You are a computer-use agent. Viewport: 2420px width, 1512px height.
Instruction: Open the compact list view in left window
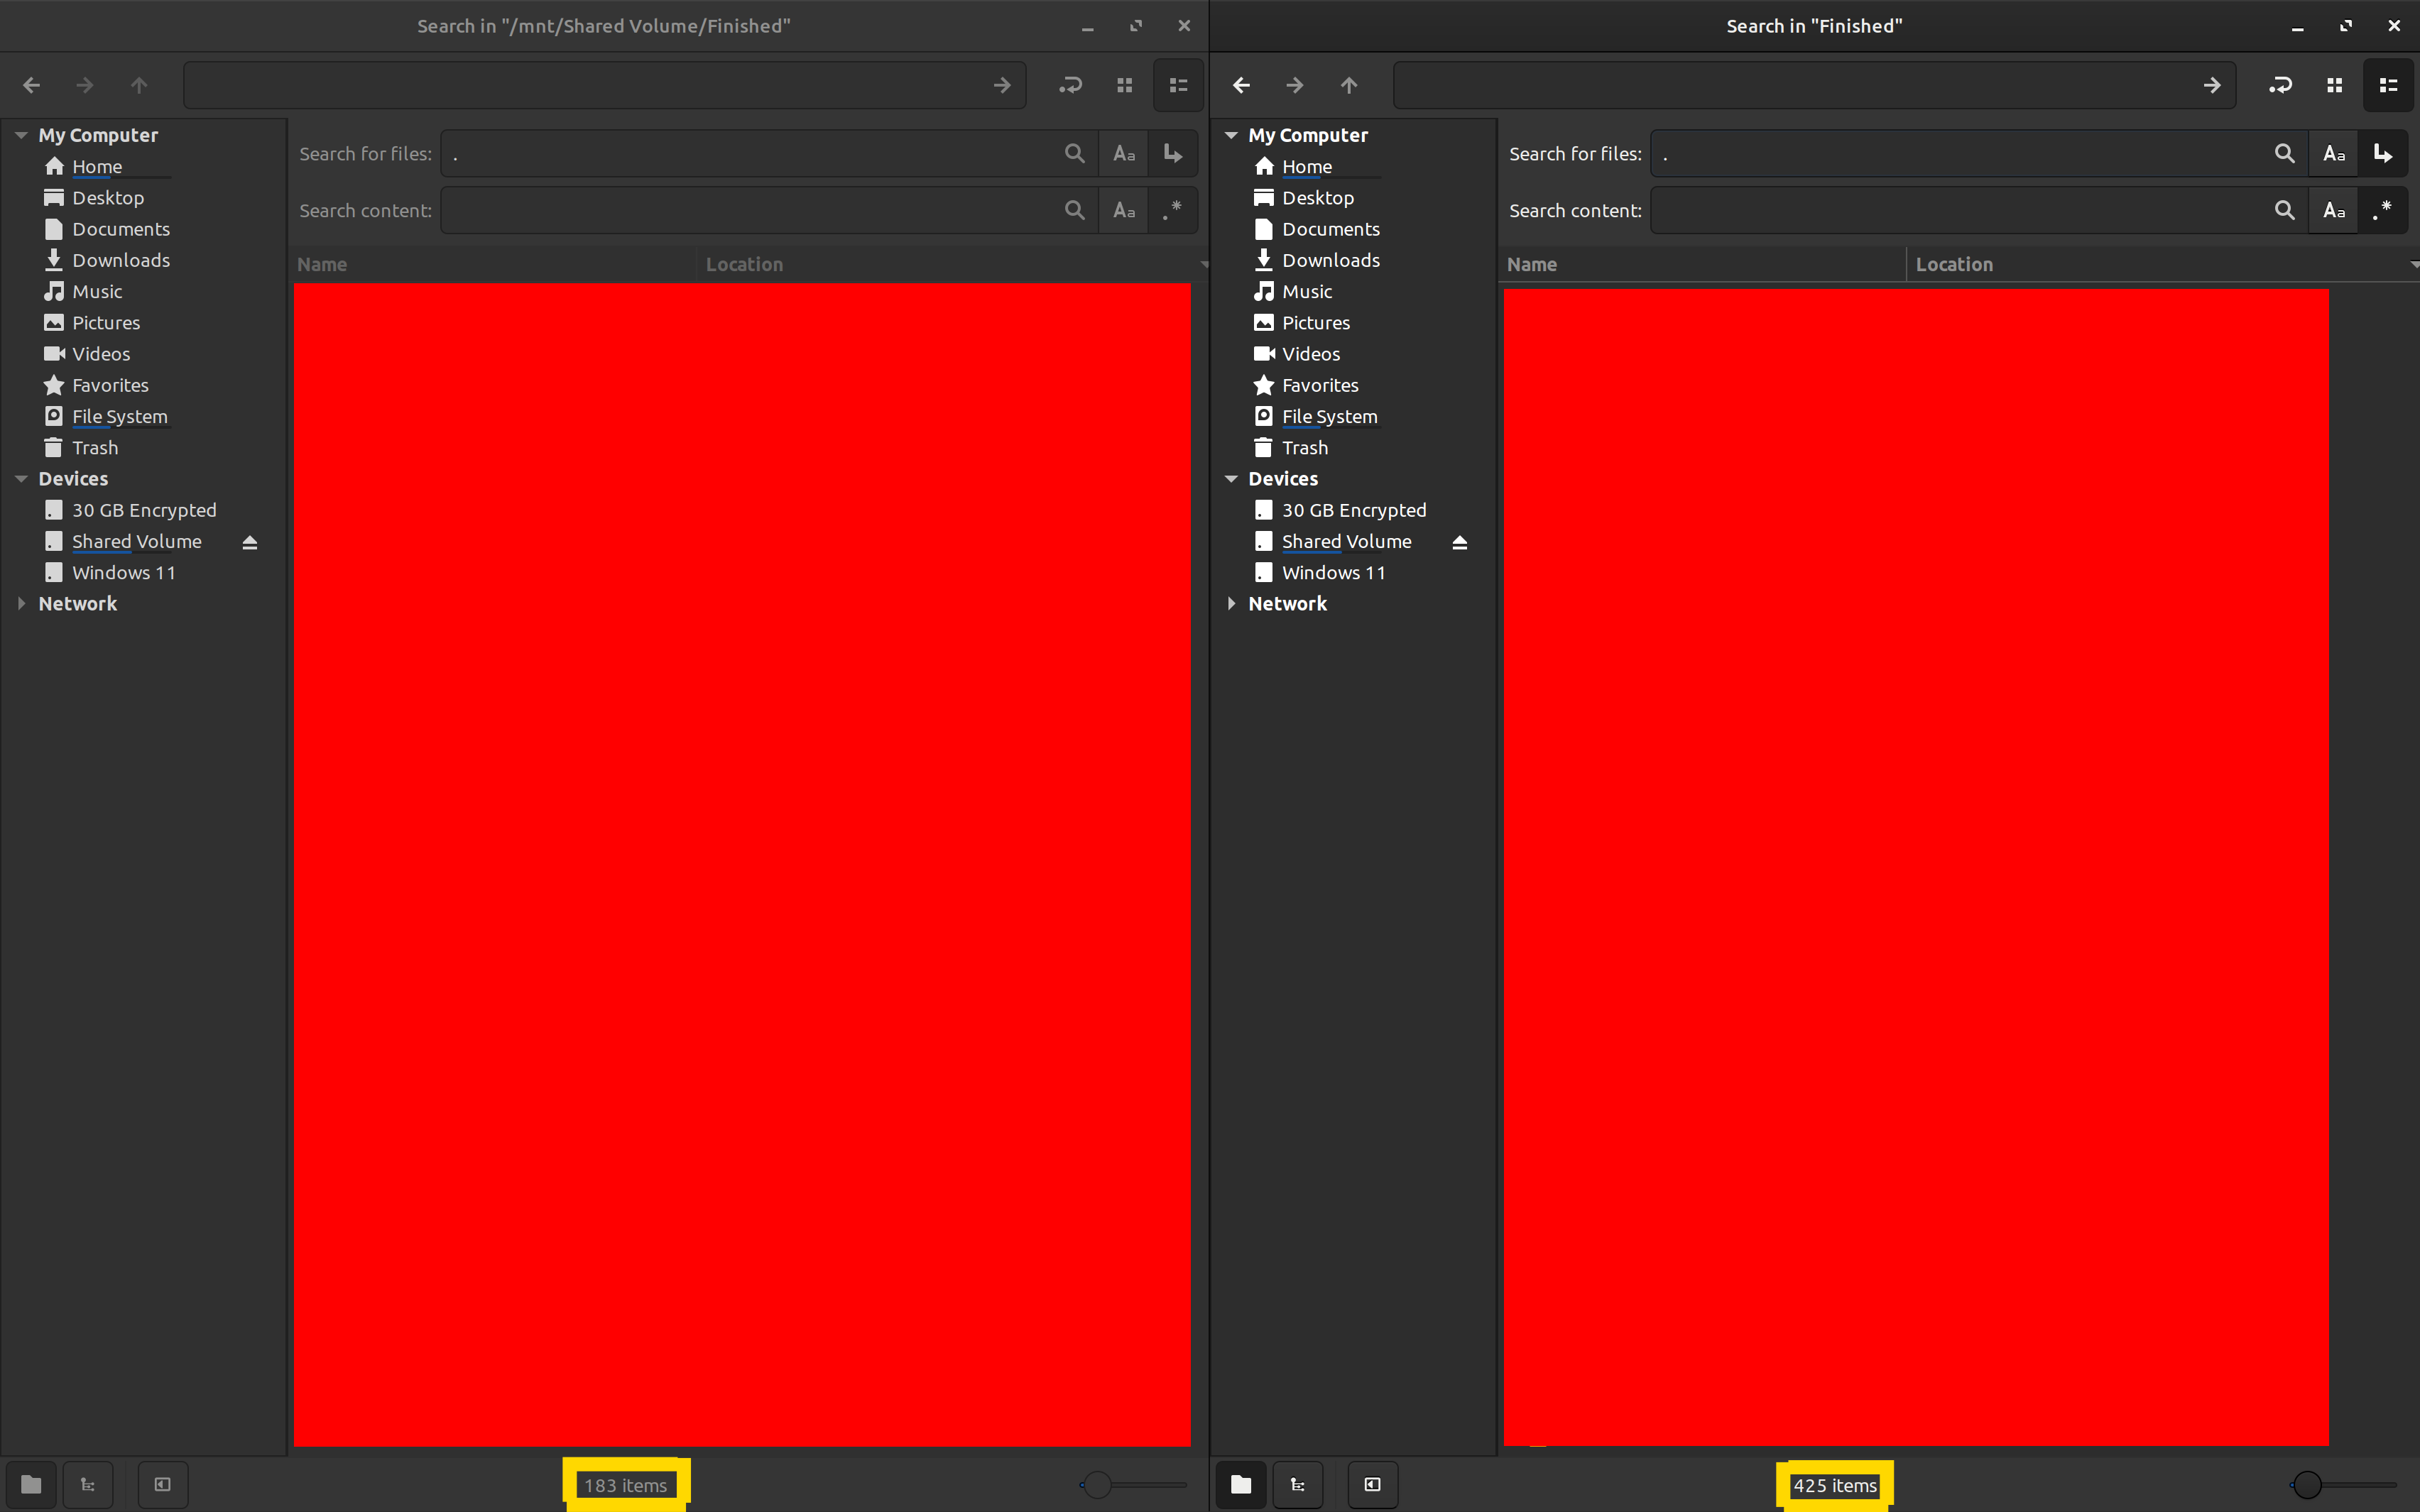tap(1178, 85)
